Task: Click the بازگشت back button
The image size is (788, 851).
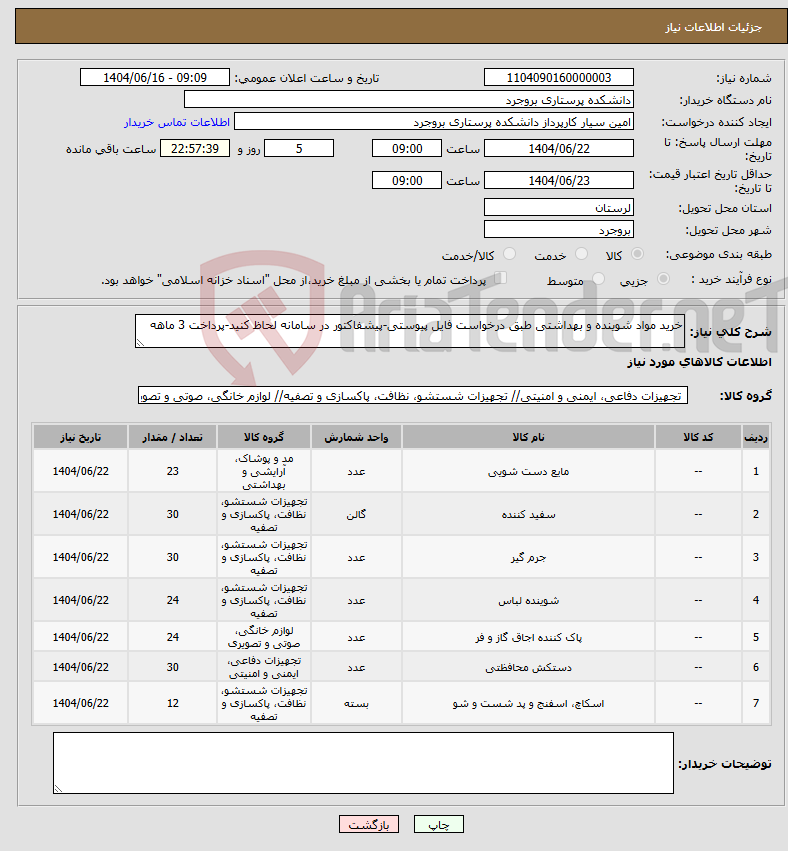Action: pos(368,824)
